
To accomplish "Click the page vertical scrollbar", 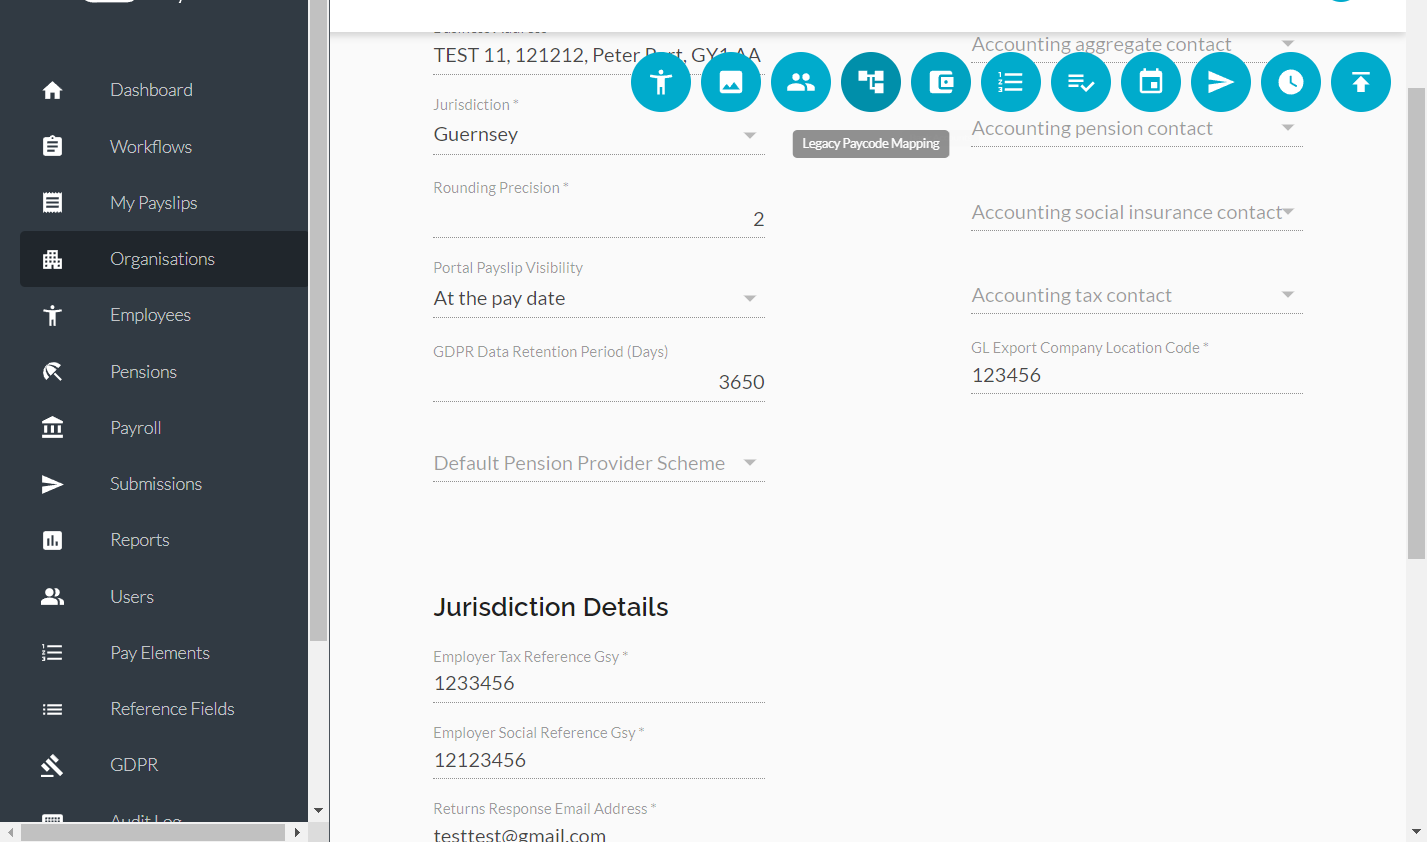I will 1416,323.
